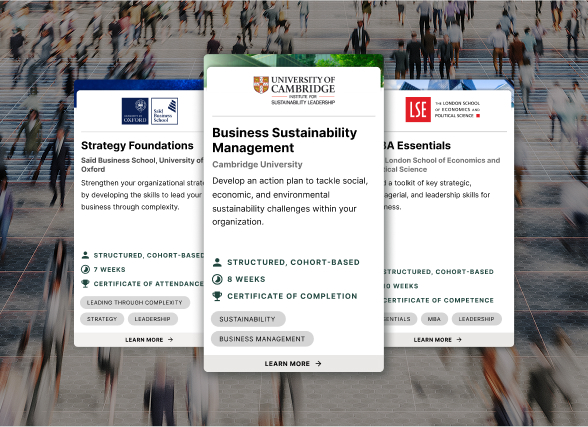588x427 pixels.
Task: Click the trophy icon beside Certificate of Attendance
Action: tap(85, 283)
